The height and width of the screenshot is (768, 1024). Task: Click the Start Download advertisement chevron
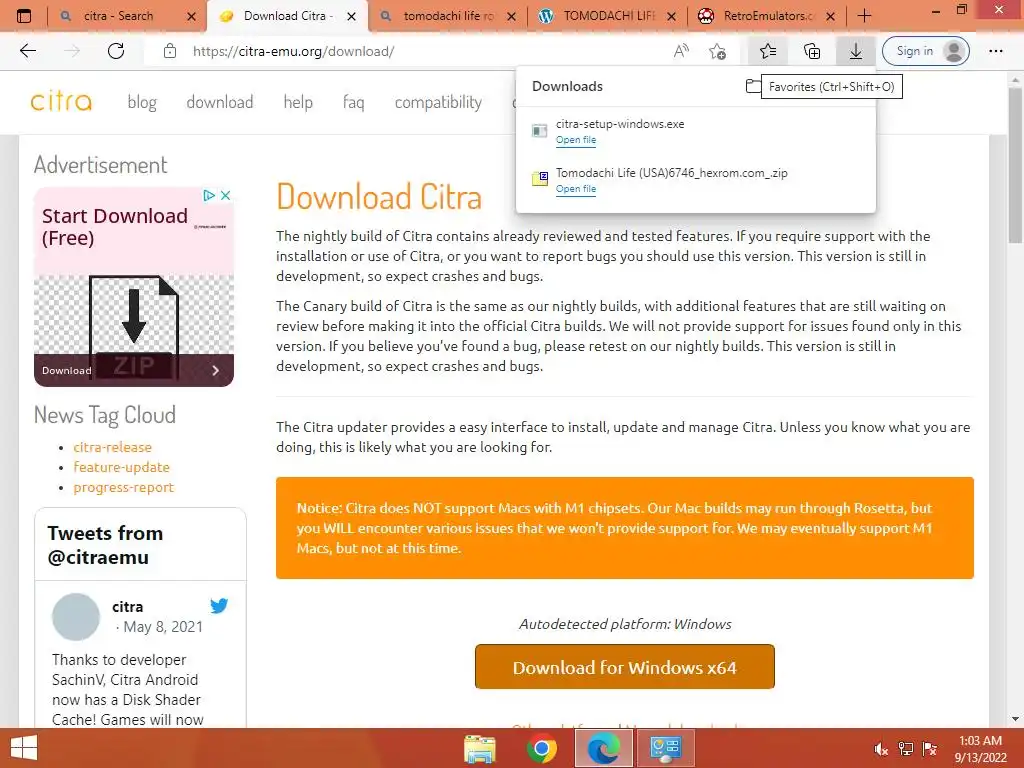click(216, 371)
